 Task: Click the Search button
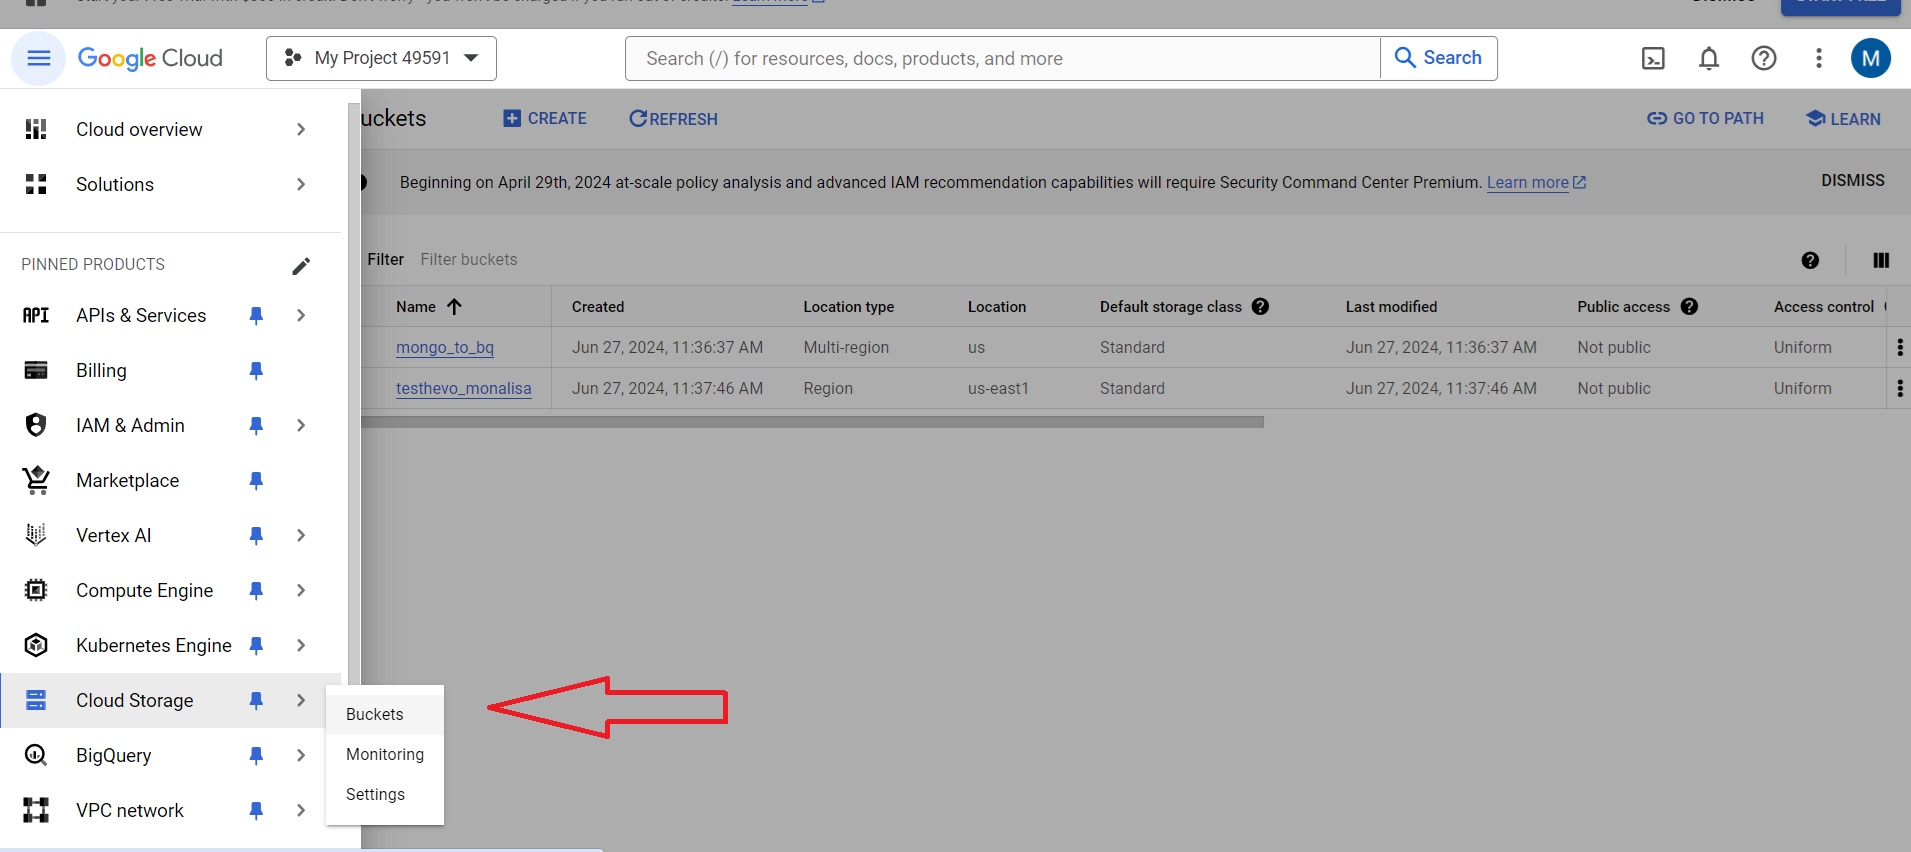click(x=1438, y=58)
